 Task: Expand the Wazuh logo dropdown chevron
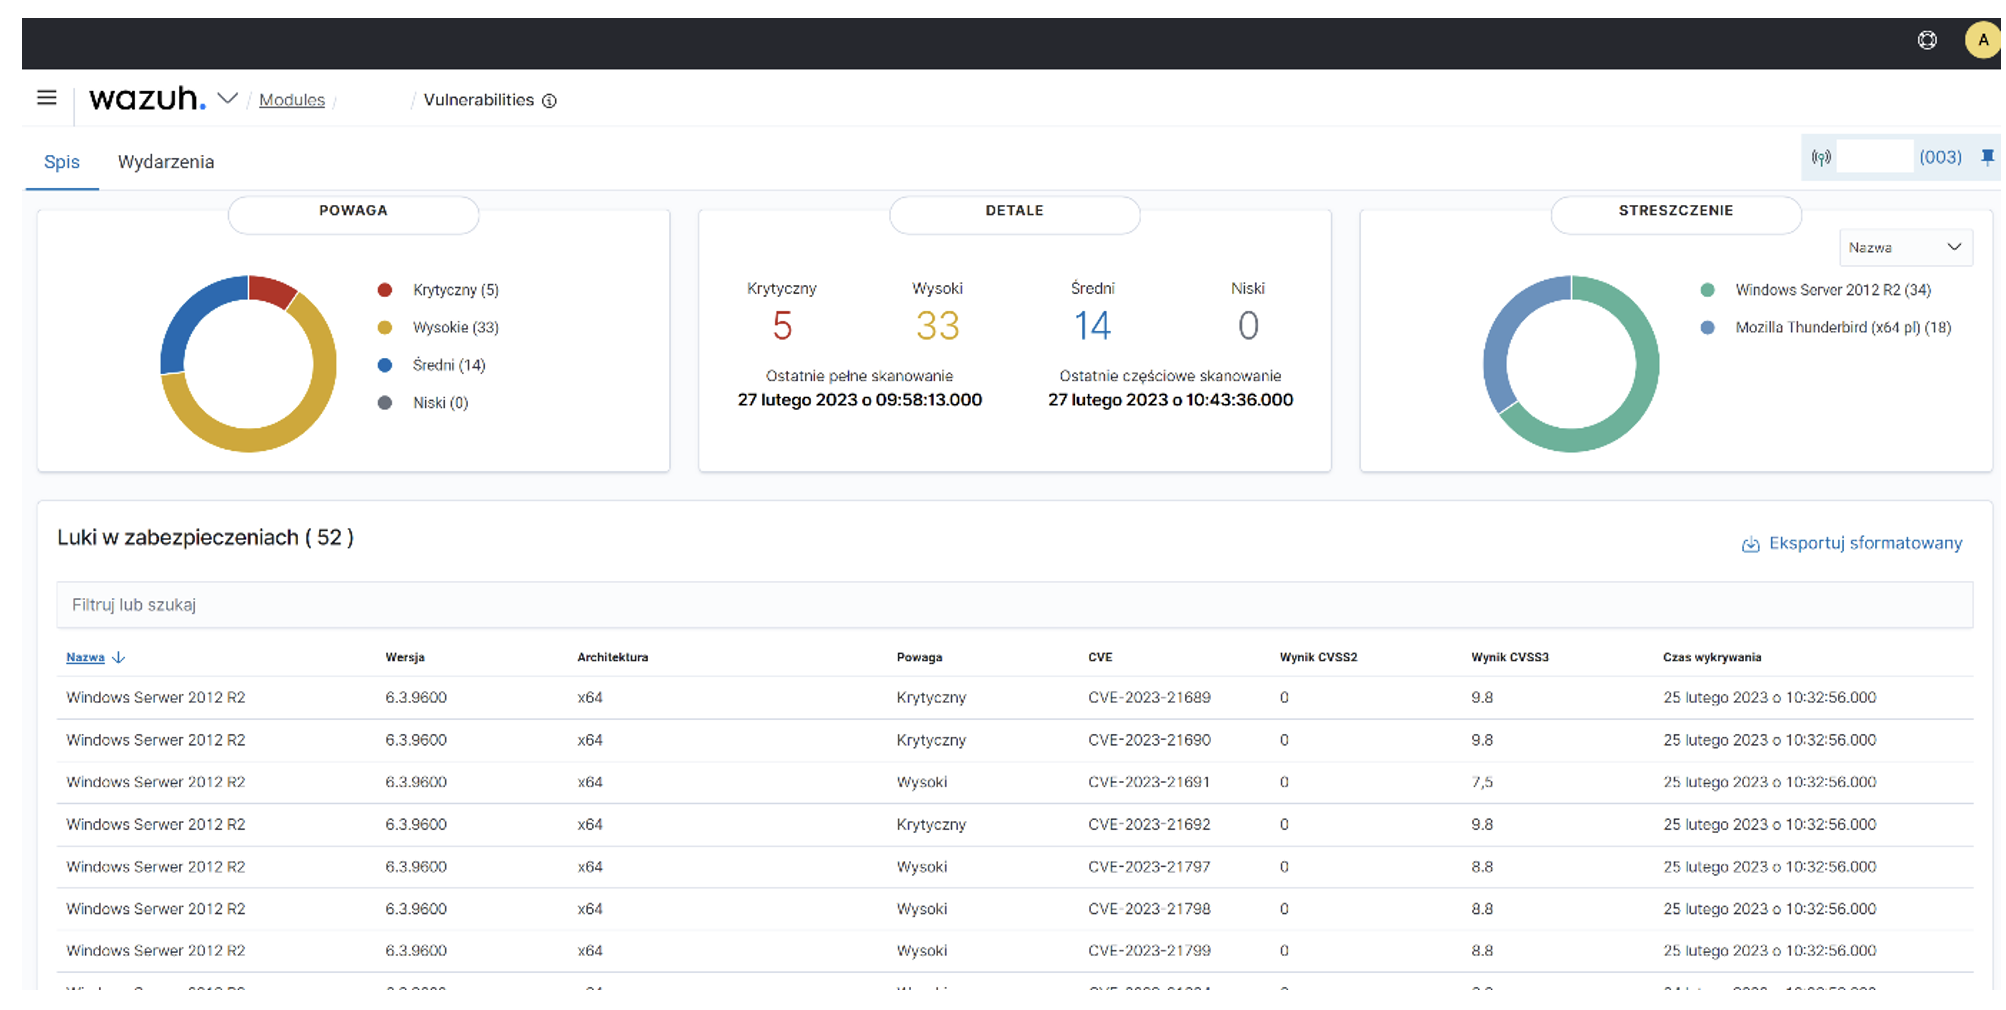(x=228, y=99)
